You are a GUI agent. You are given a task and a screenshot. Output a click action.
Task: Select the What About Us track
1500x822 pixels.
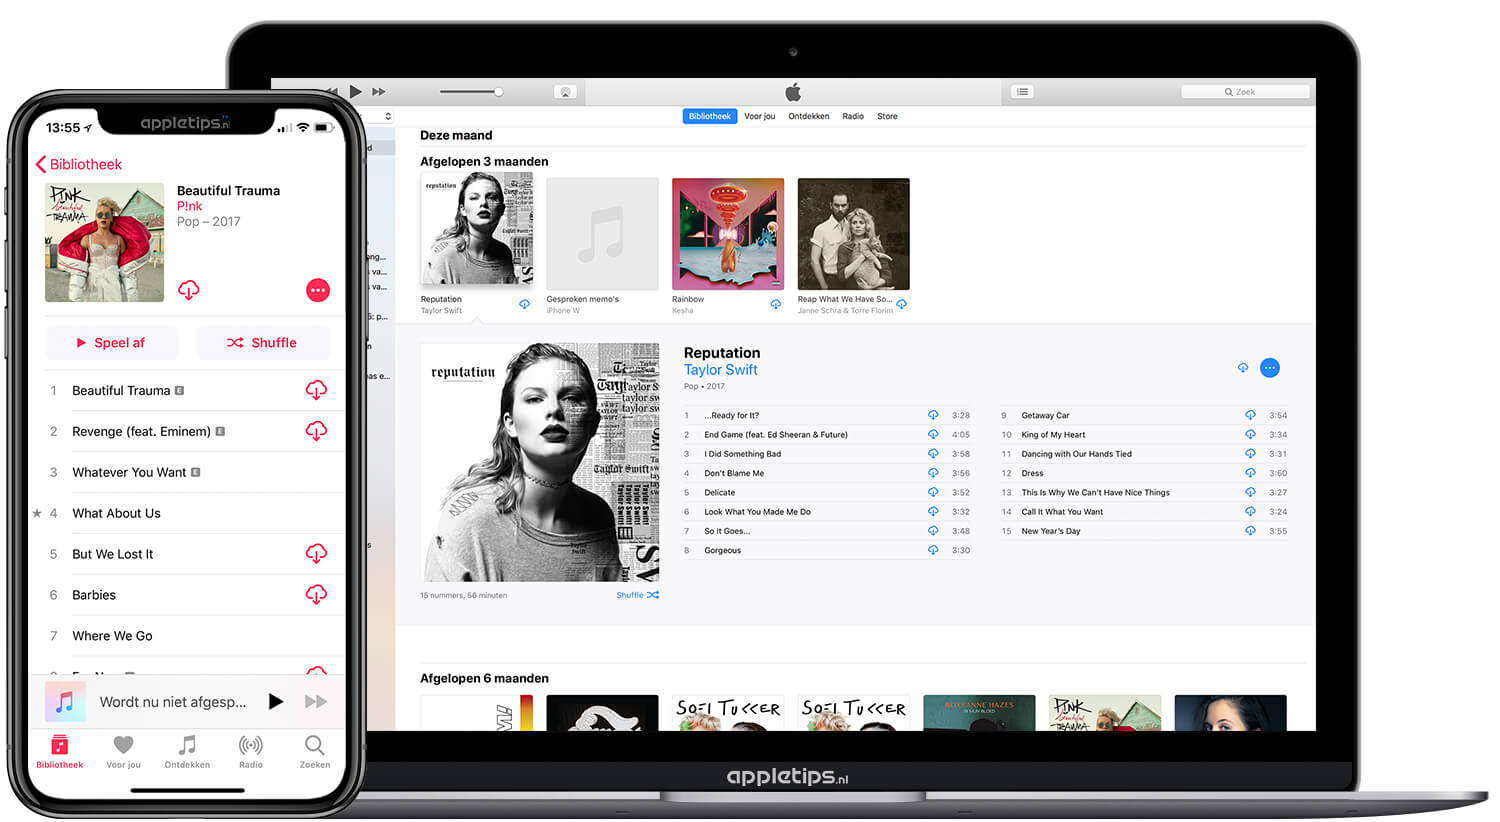point(188,513)
